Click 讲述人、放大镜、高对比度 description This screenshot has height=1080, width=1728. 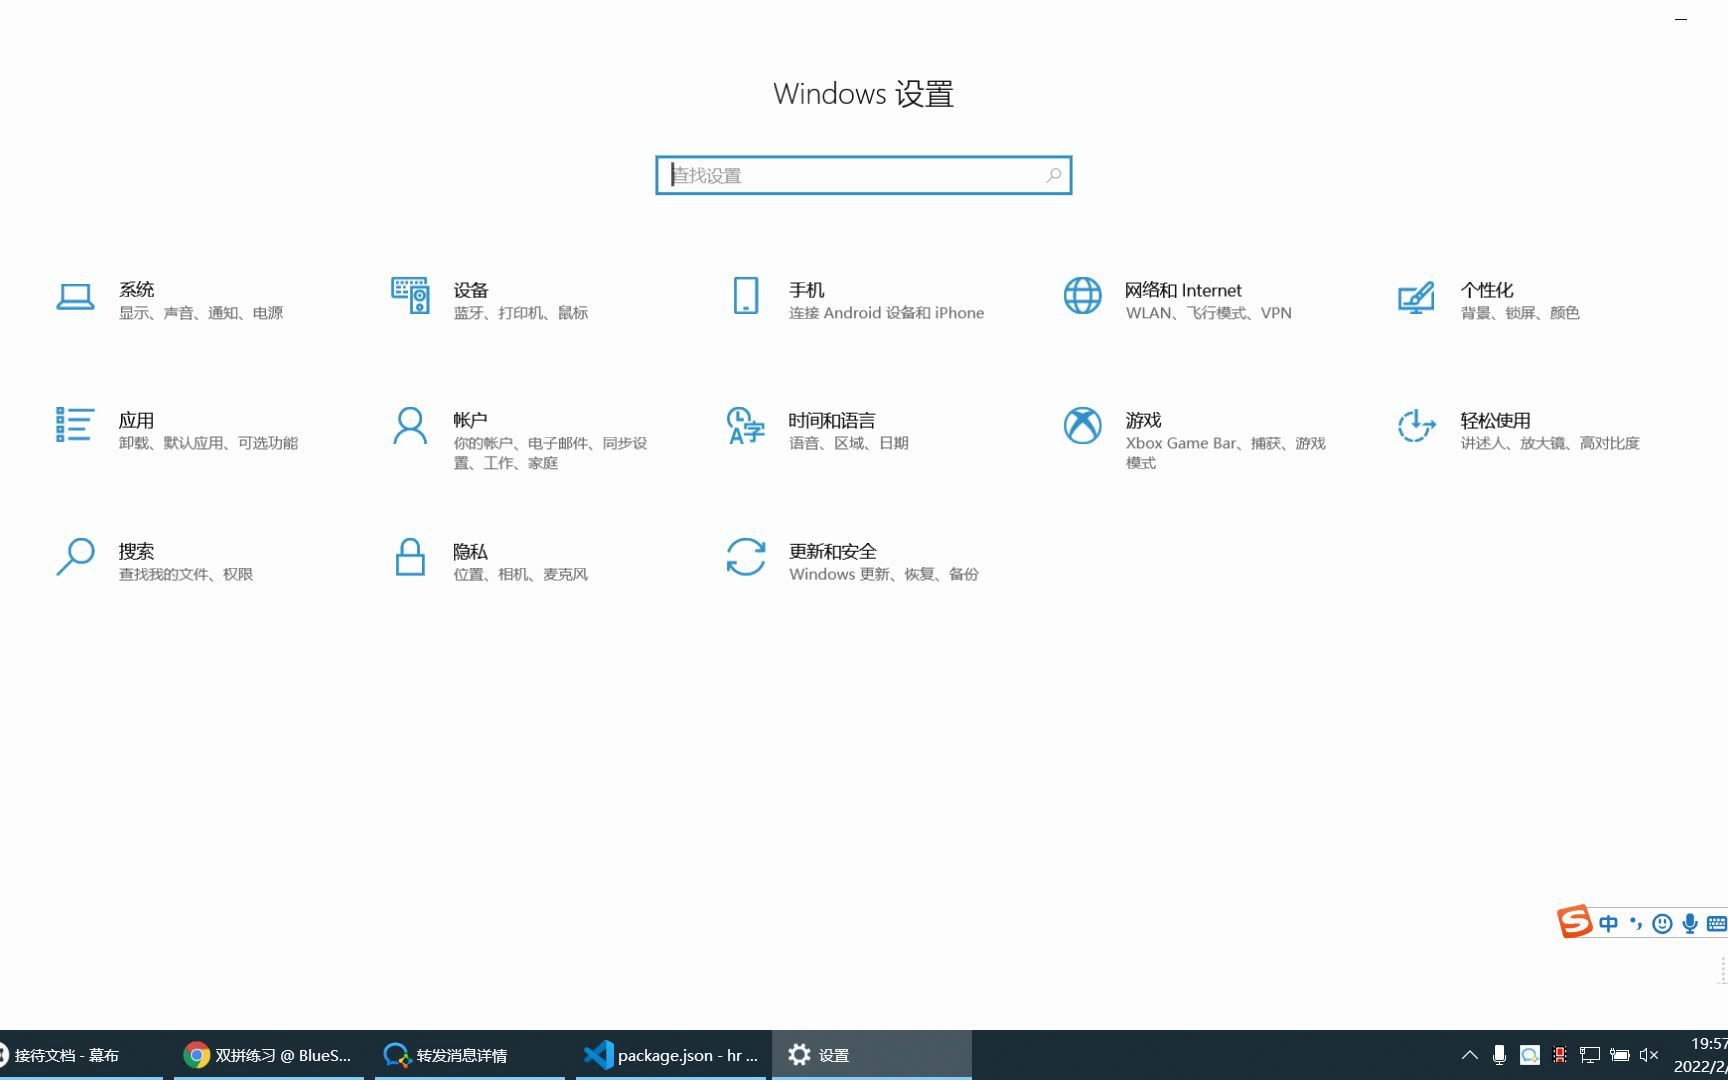(1549, 443)
